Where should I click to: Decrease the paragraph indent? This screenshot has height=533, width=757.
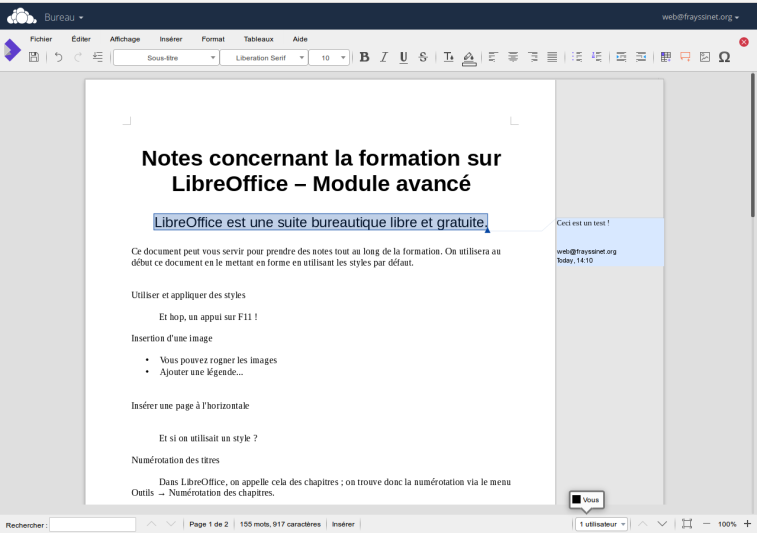(641, 57)
